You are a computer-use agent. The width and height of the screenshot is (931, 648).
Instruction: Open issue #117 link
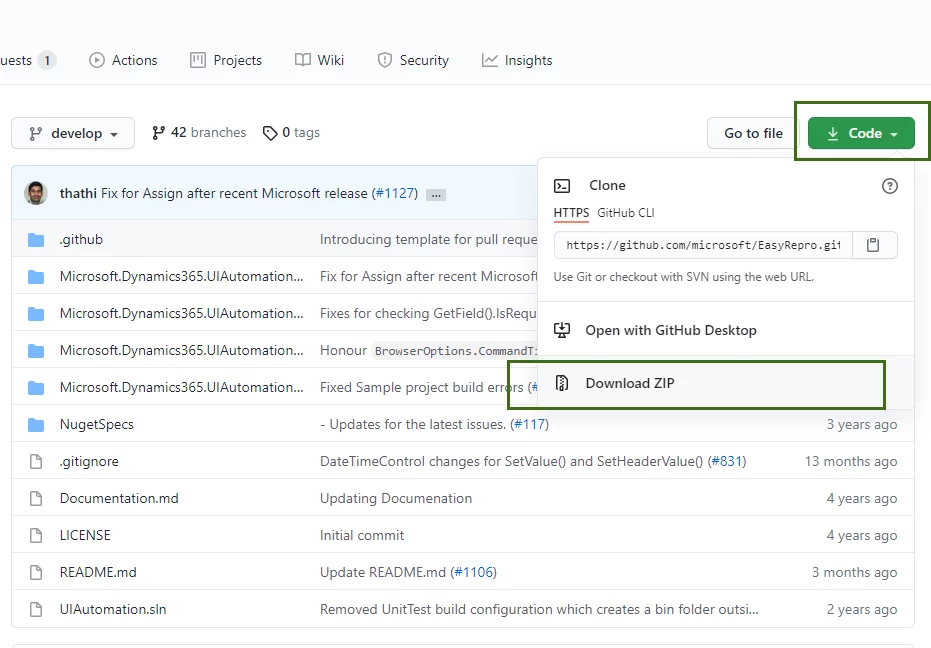530,425
